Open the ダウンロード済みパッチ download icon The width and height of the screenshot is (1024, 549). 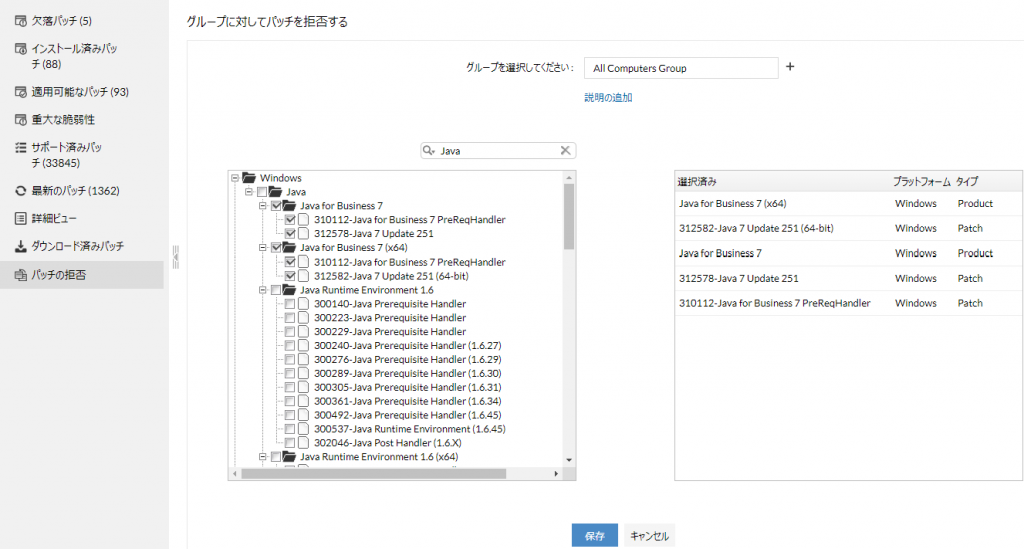click(x=20, y=246)
